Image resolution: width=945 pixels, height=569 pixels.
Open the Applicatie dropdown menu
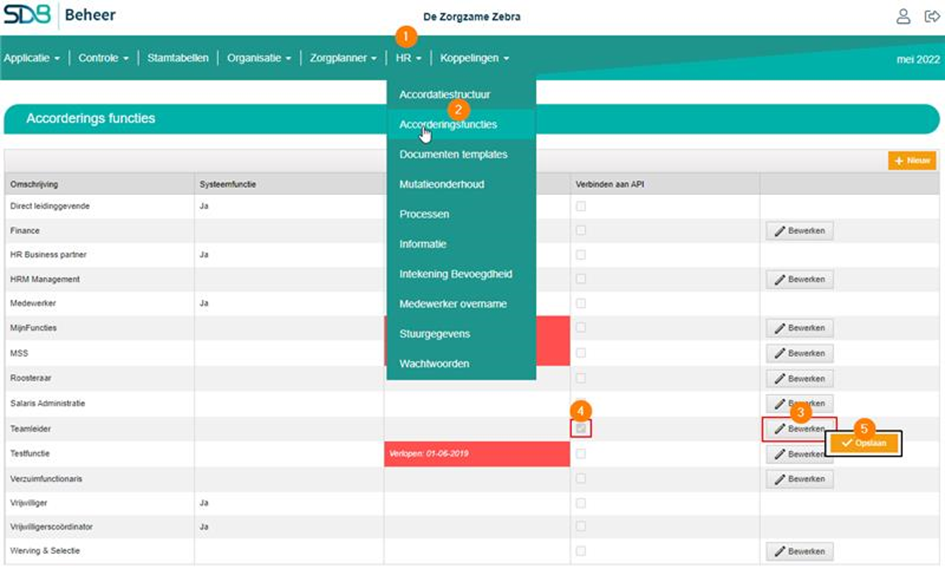[x=32, y=58]
